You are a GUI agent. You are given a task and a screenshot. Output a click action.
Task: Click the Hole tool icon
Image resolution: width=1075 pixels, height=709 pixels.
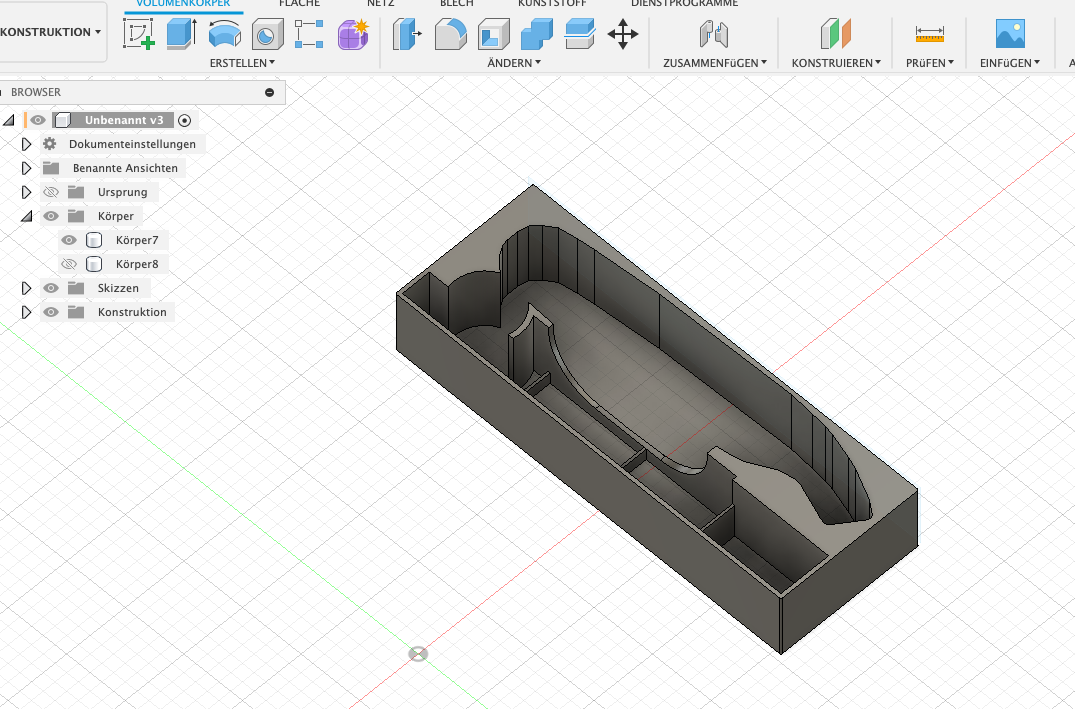(266, 35)
